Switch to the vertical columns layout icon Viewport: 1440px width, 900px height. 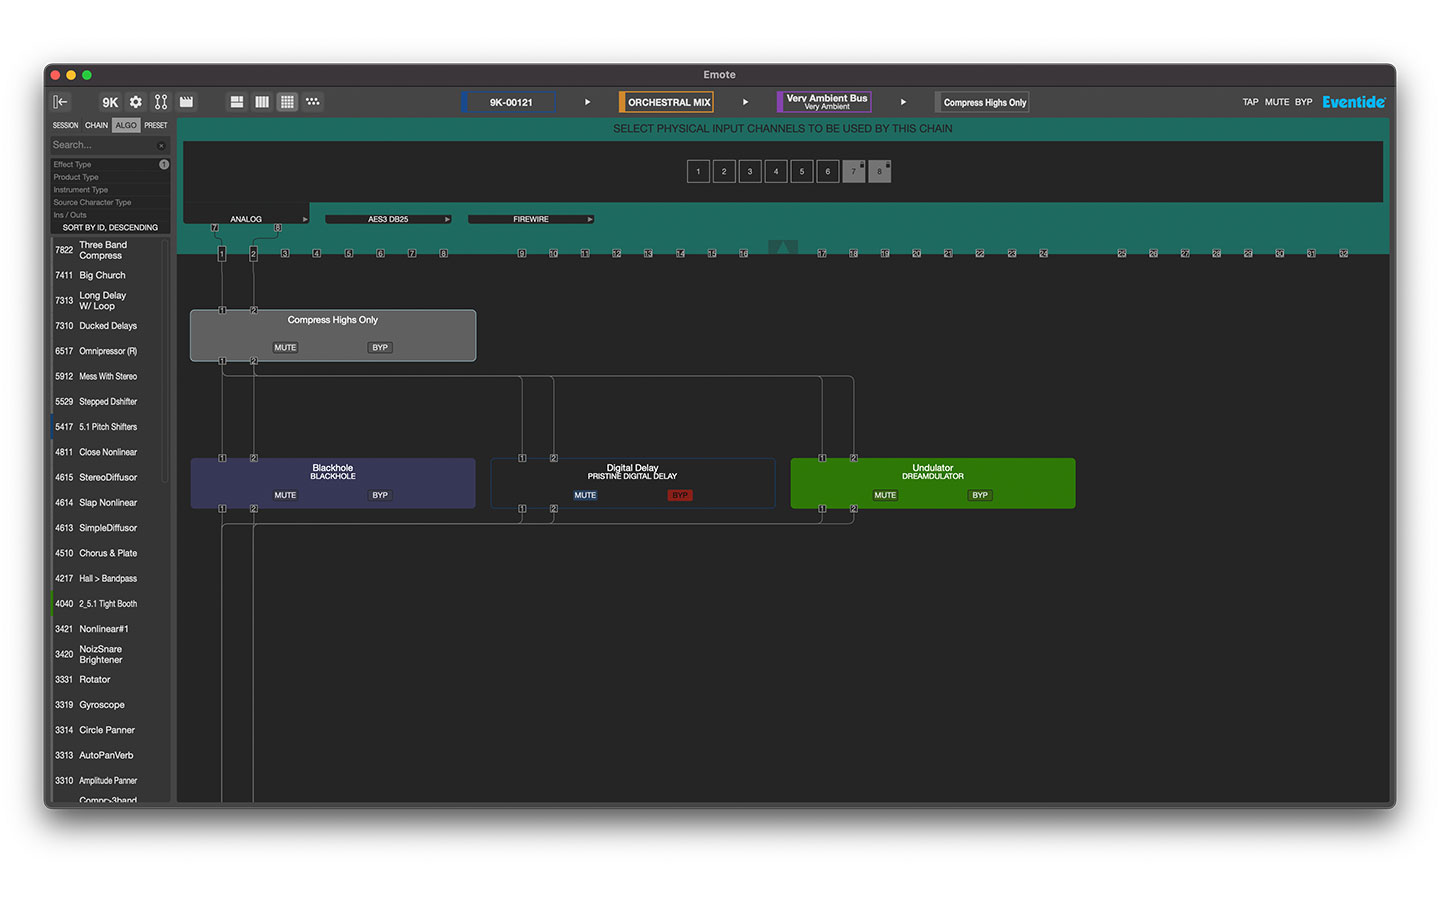click(262, 102)
